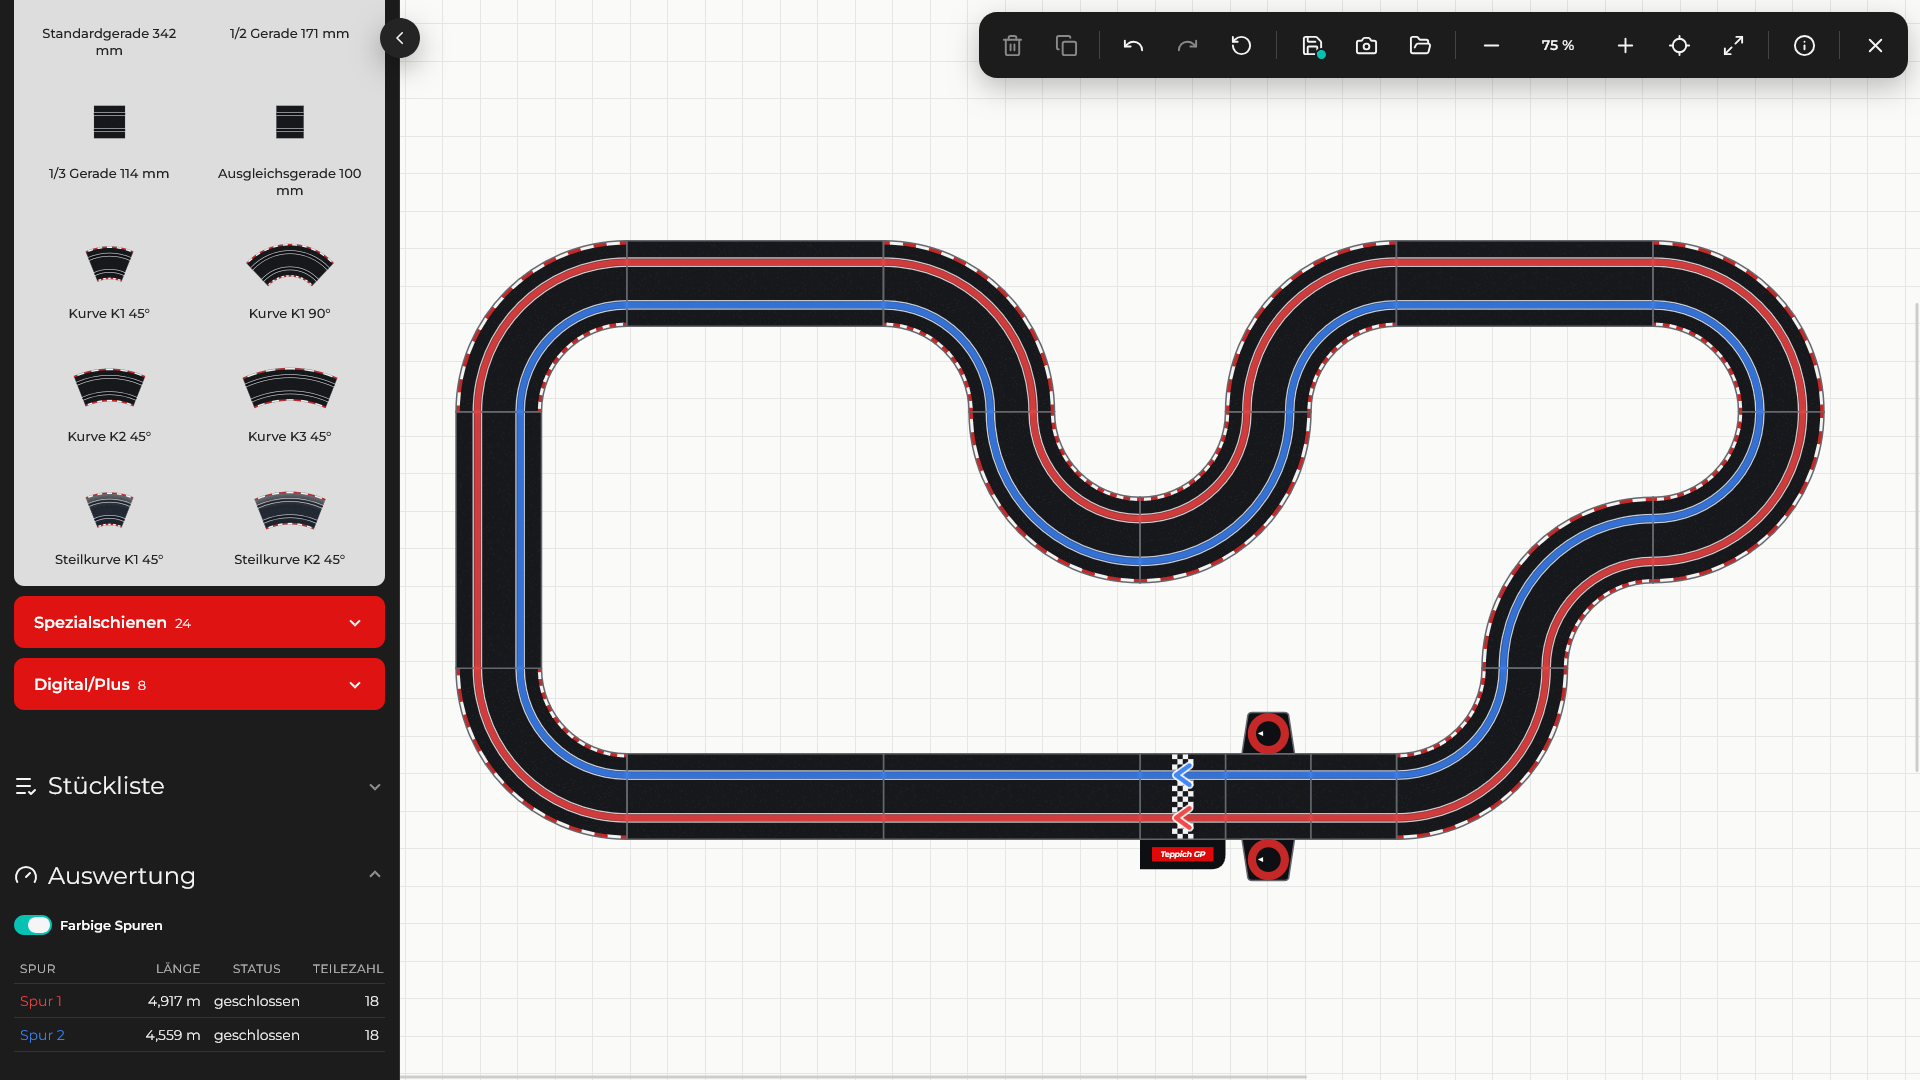Image resolution: width=1920 pixels, height=1080 pixels.
Task: Expand the Stückliste section
Action: point(199,786)
